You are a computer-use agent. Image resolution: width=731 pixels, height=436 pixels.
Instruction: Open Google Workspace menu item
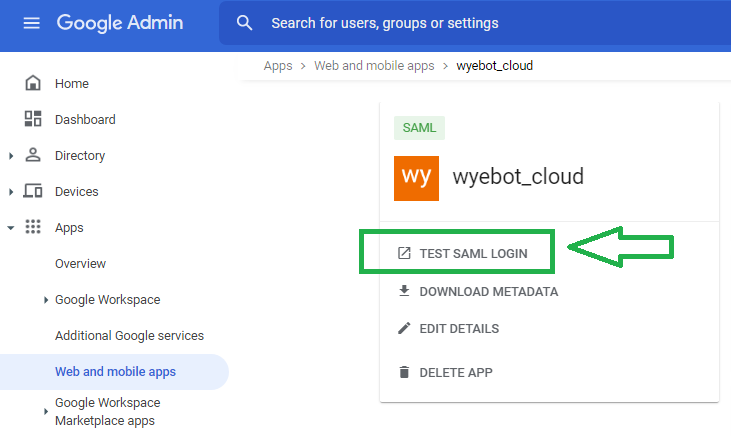108,300
